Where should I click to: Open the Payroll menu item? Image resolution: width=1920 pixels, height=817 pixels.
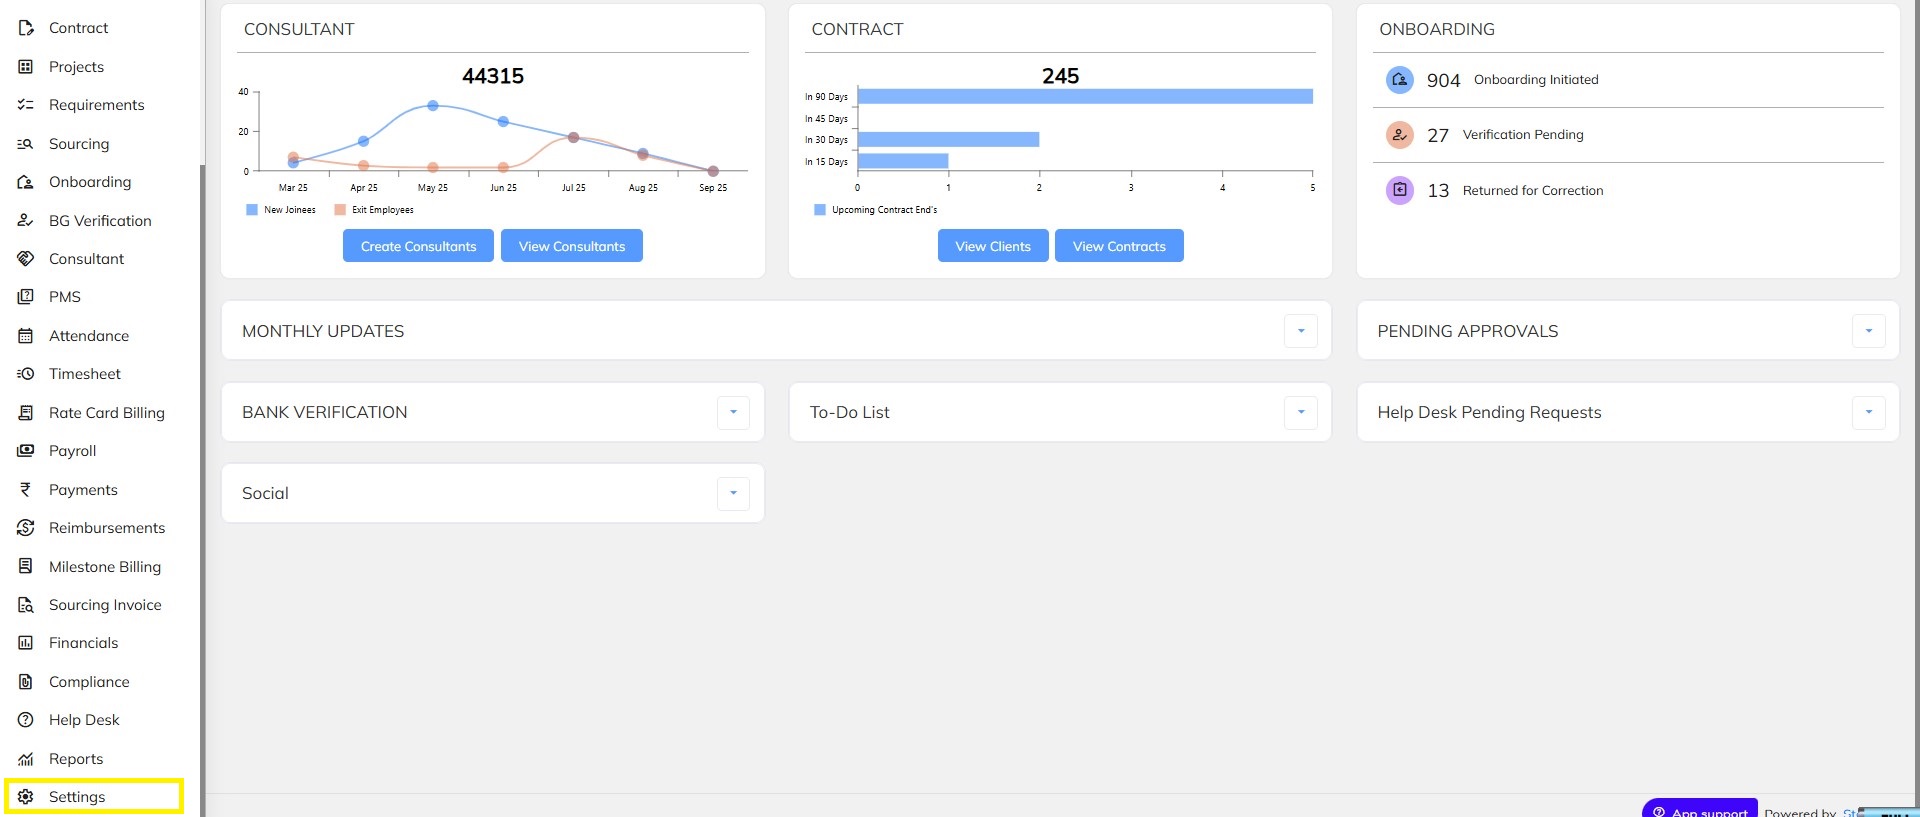click(73, 451)
